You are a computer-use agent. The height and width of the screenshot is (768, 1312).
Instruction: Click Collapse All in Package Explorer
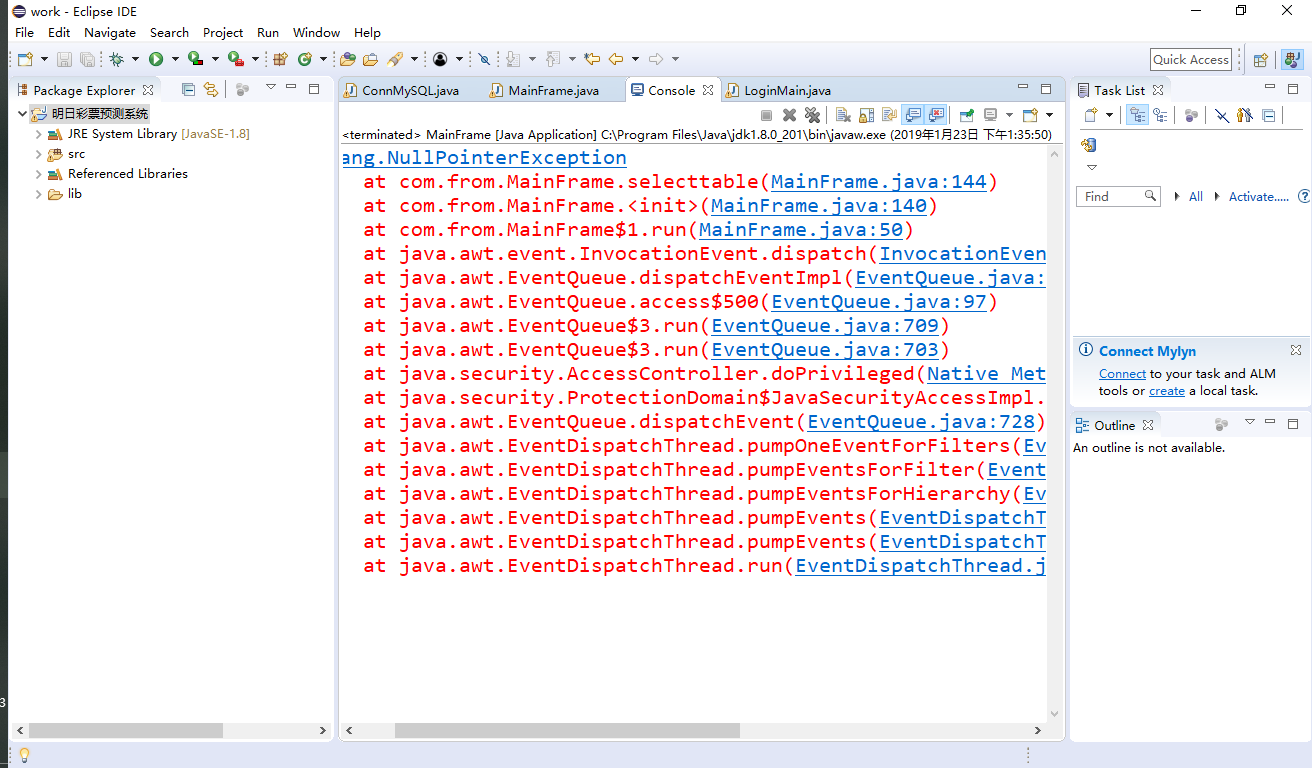pos(188,89)
